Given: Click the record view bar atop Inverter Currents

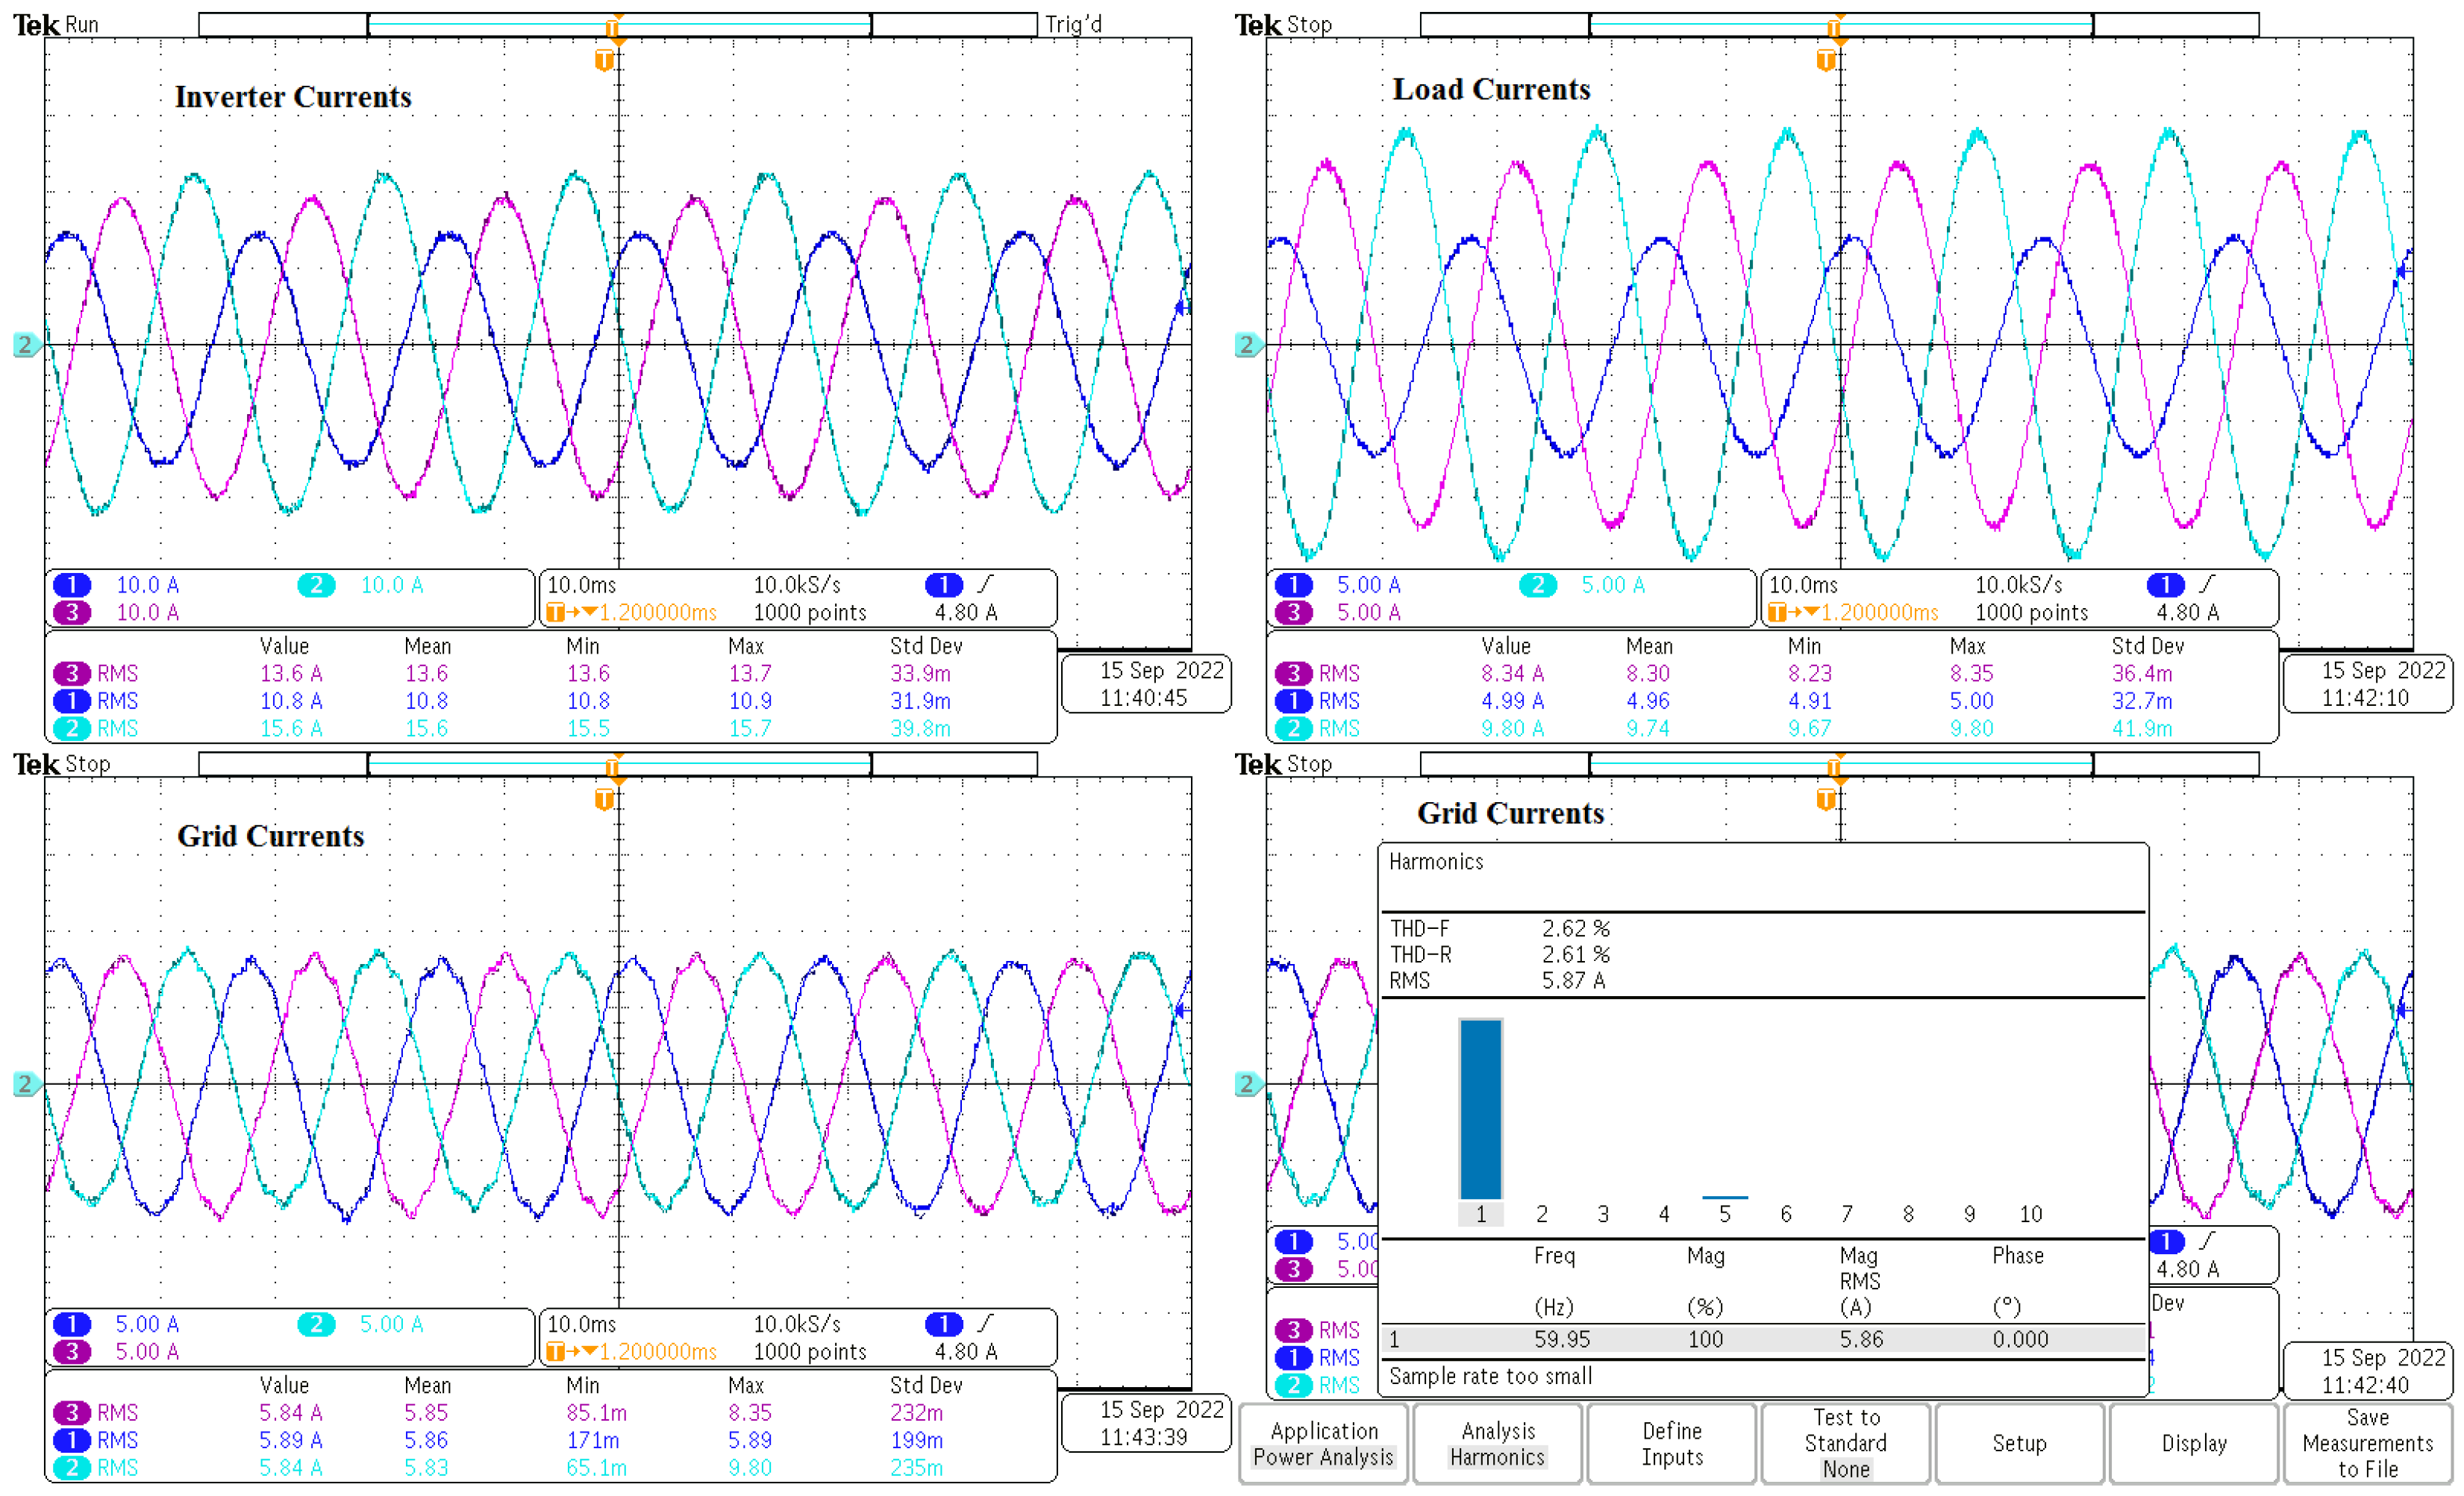Looking at the screenshot, I should click(x=618, y=25).
